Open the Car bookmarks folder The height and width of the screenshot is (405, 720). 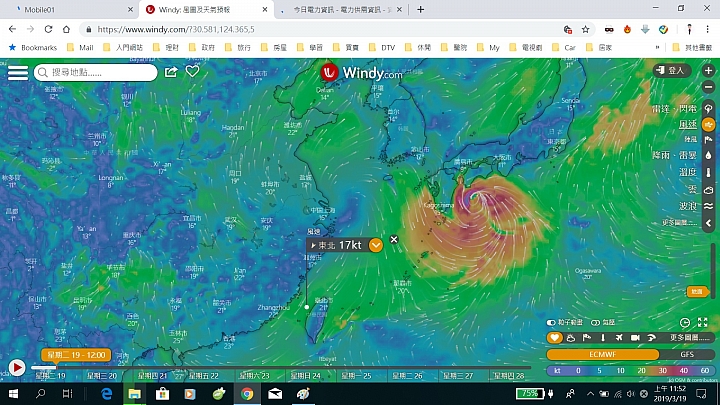pos(564,47)
